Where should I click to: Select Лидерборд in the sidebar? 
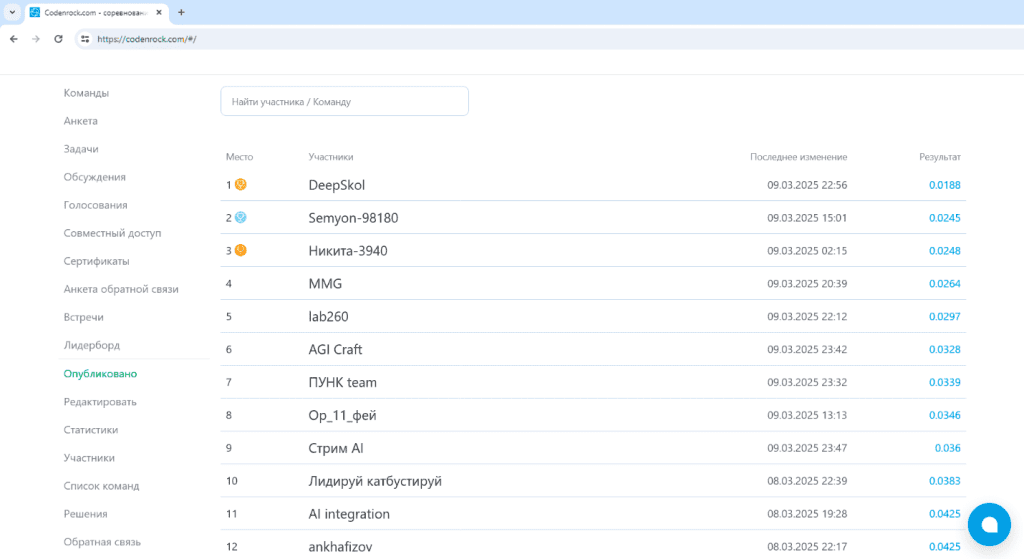click(x=92, y=345)
